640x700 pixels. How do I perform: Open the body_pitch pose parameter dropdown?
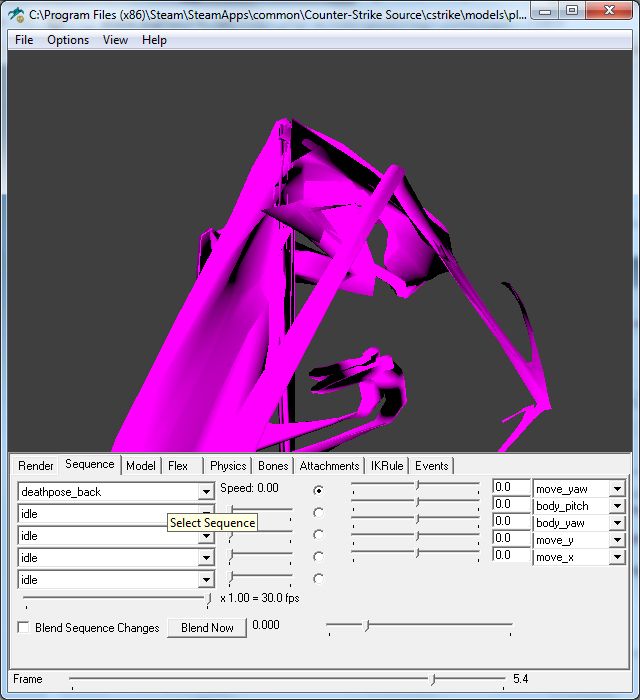(617, 506)
